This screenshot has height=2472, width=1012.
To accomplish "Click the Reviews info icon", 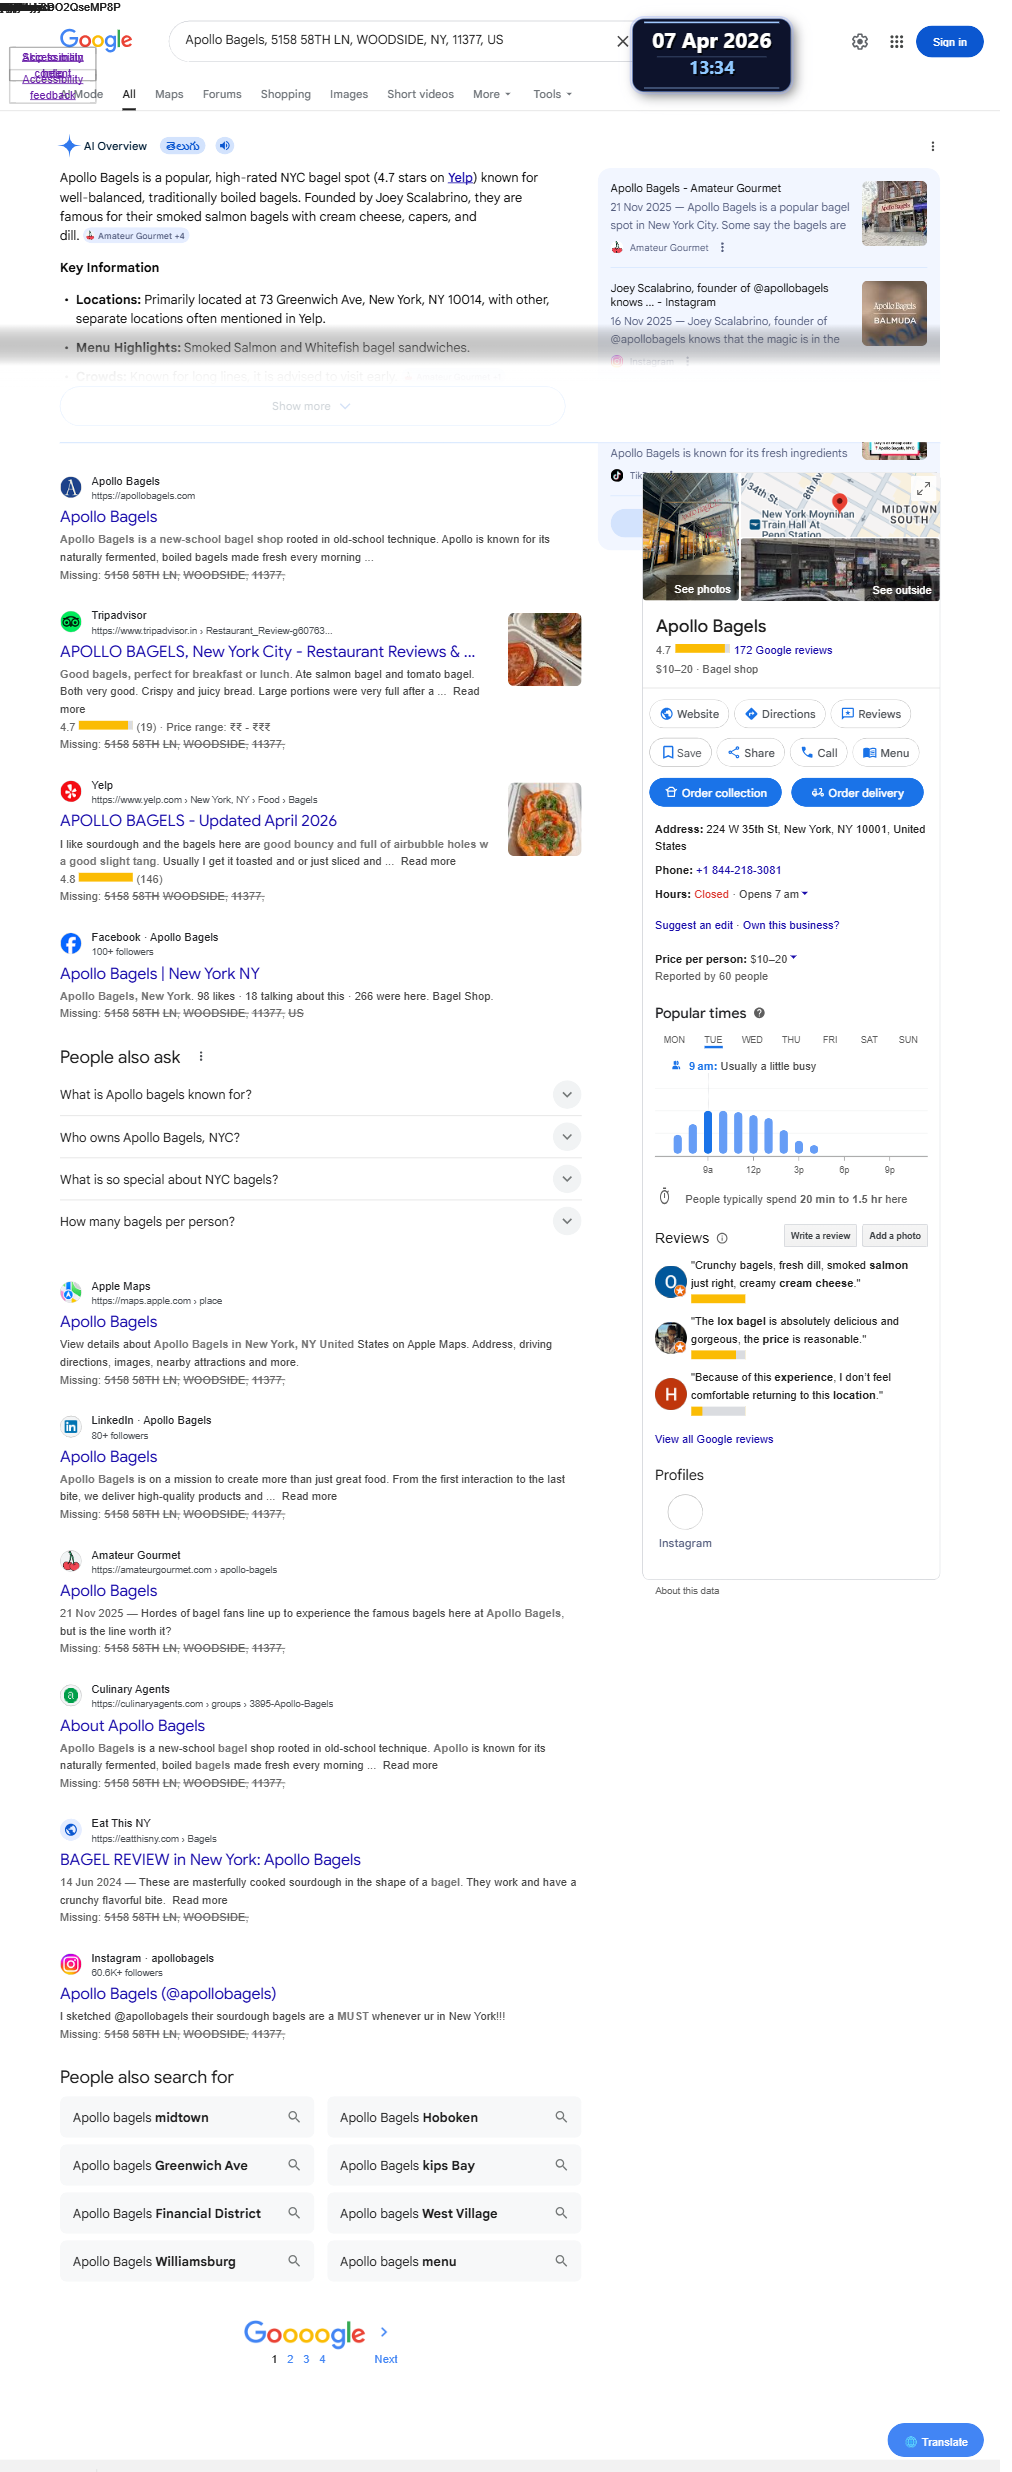I will coord(722,1238).
